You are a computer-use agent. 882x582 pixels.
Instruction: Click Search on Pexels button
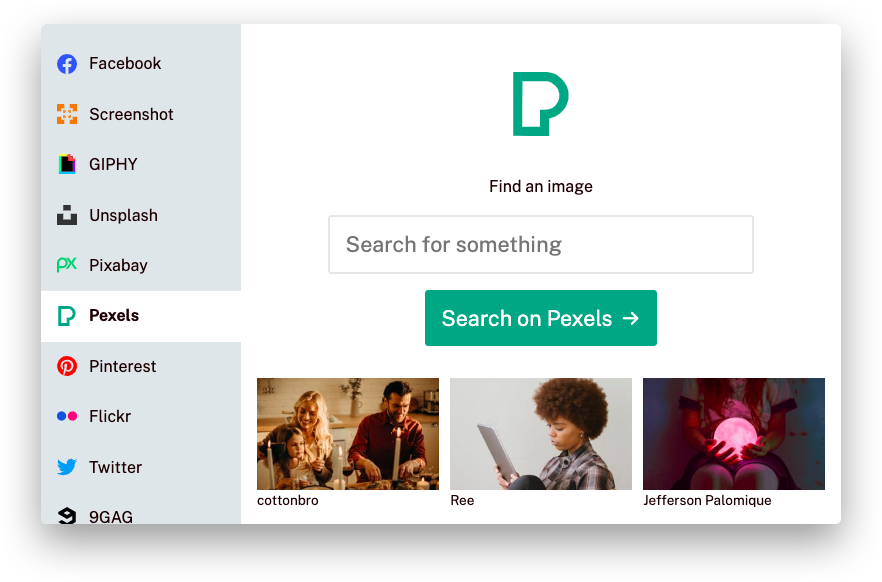541,318
